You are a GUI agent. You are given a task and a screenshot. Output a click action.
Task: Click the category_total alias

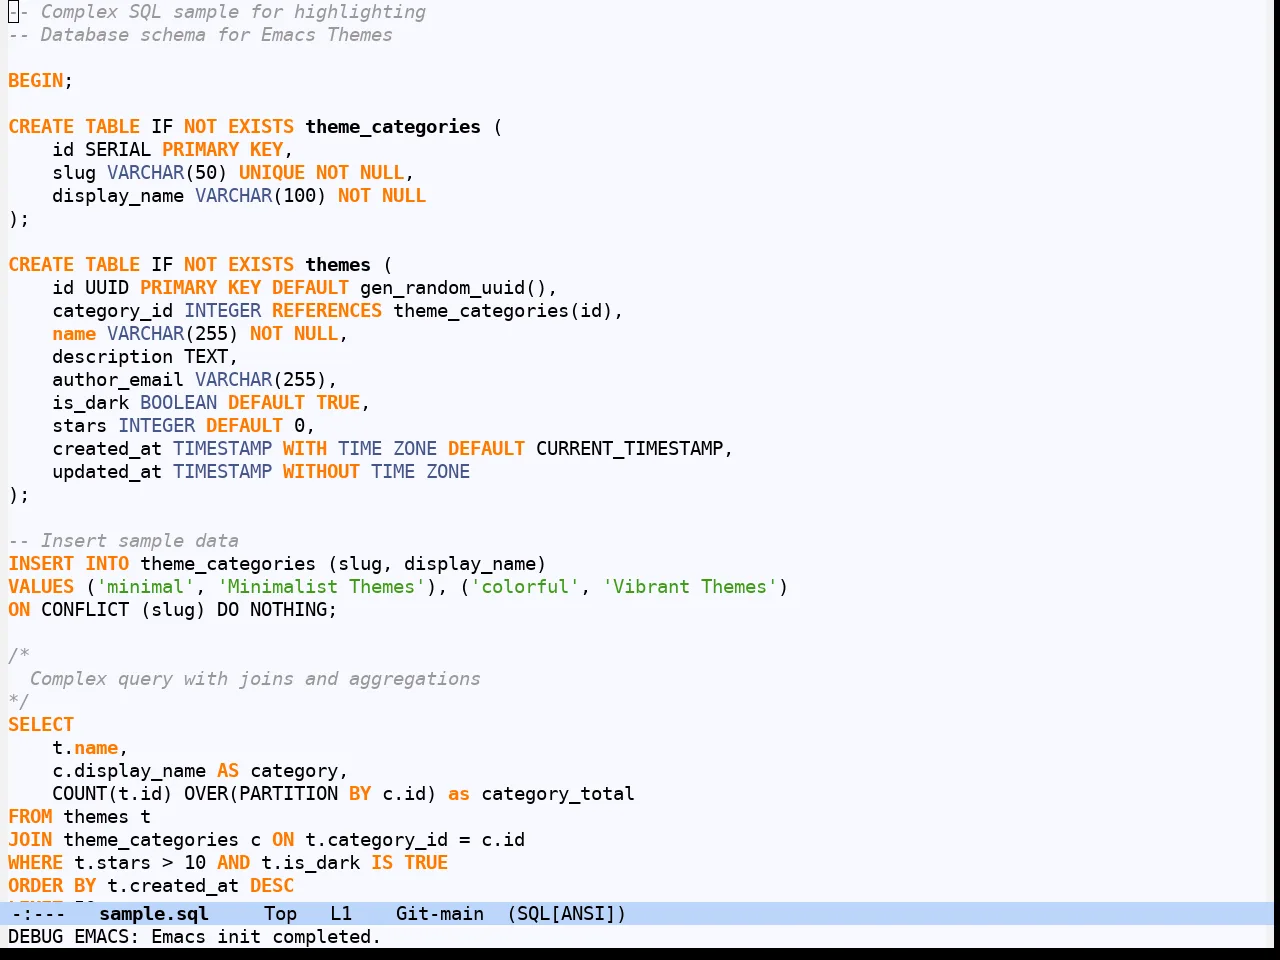coord(558,793)
